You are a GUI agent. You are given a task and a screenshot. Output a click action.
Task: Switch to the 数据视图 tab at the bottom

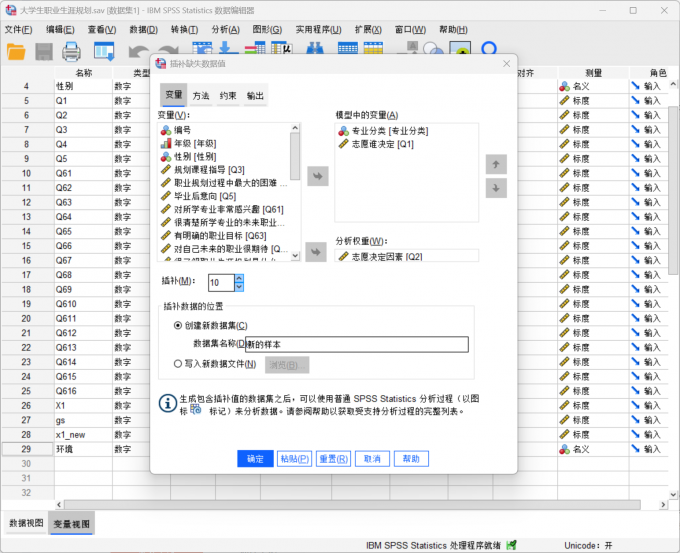point(26,523)
